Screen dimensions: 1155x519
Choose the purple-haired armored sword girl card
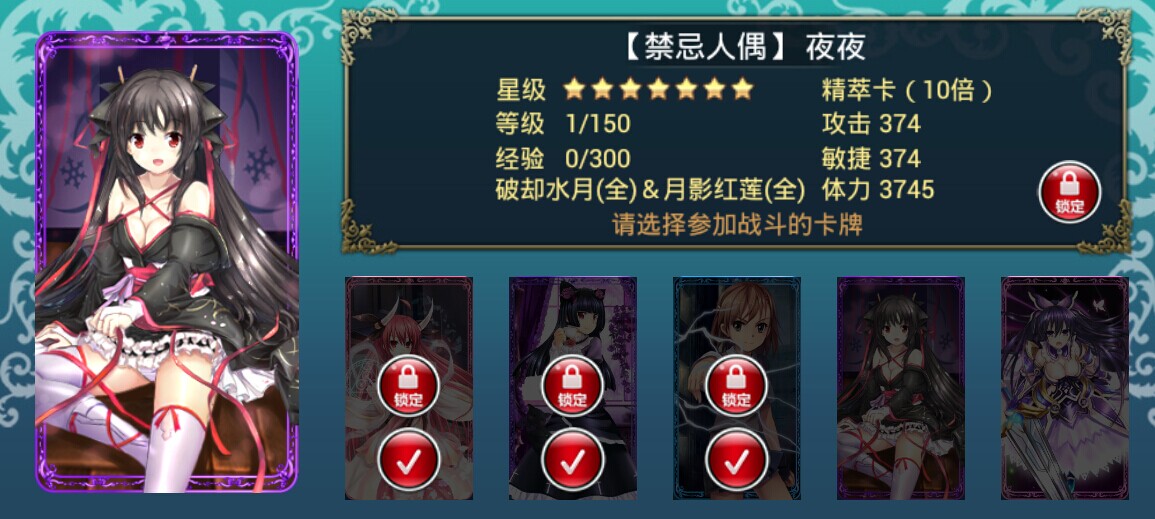[1064, 388]
